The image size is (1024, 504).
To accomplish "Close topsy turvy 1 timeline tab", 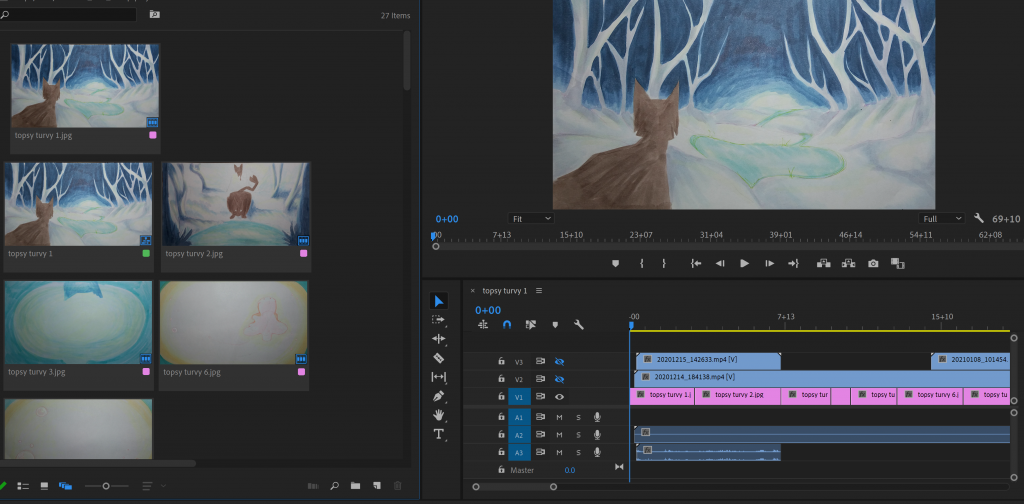I will click(473, 291).
